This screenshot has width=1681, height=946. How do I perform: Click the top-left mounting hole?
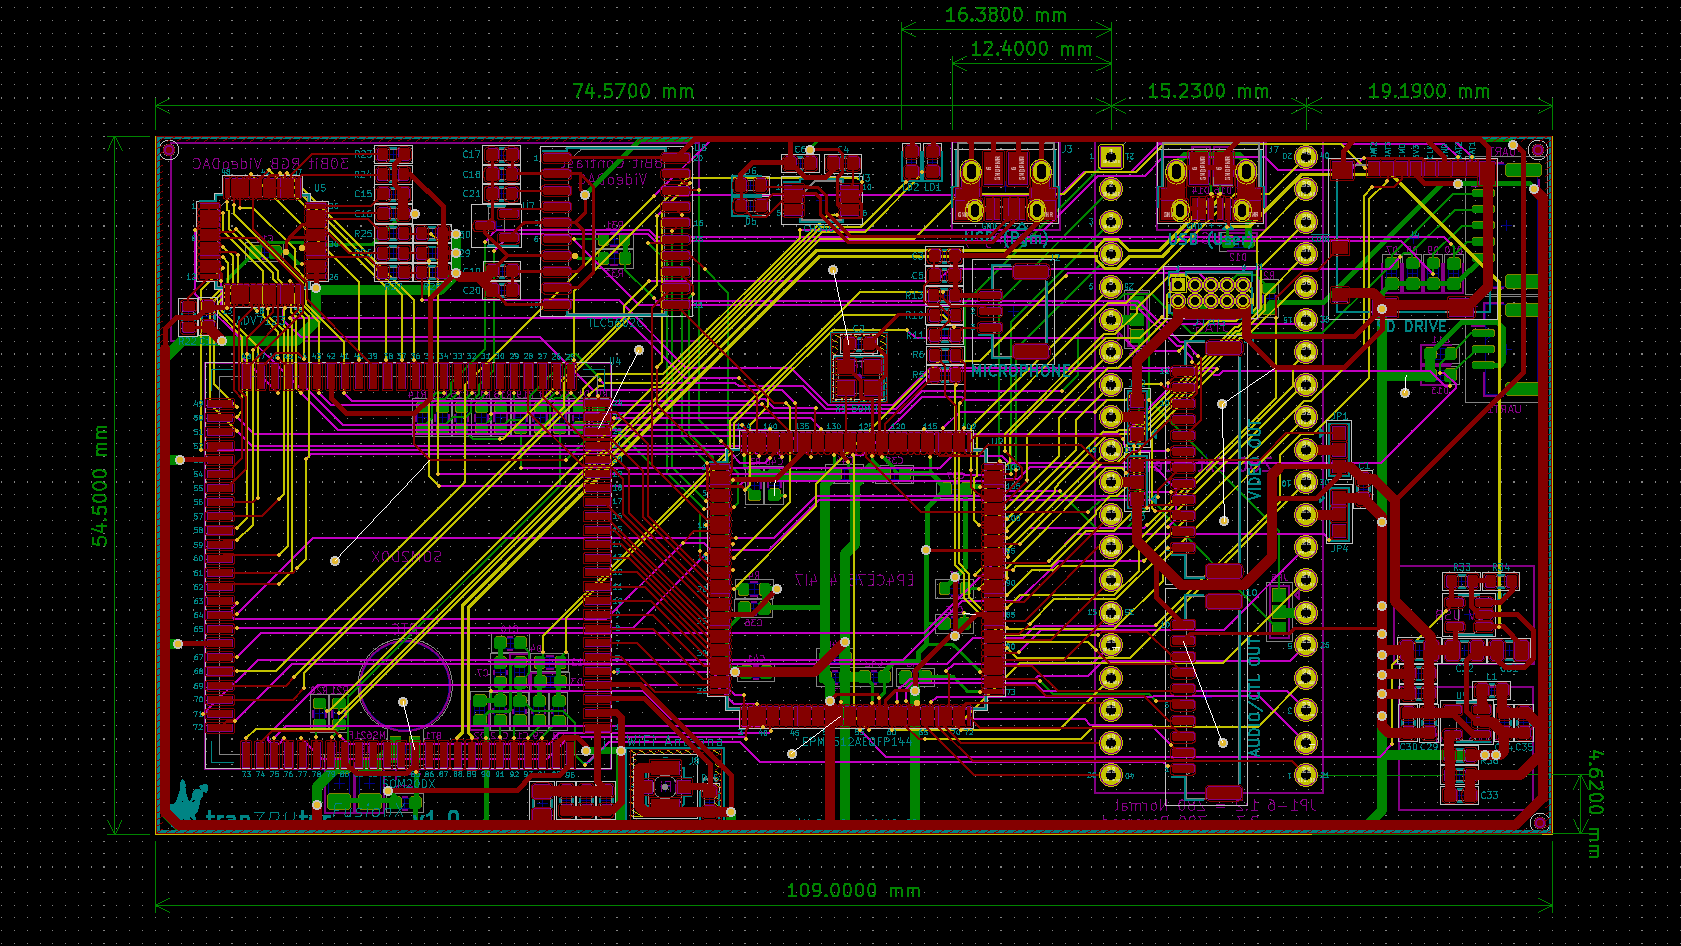pos(169,150)
